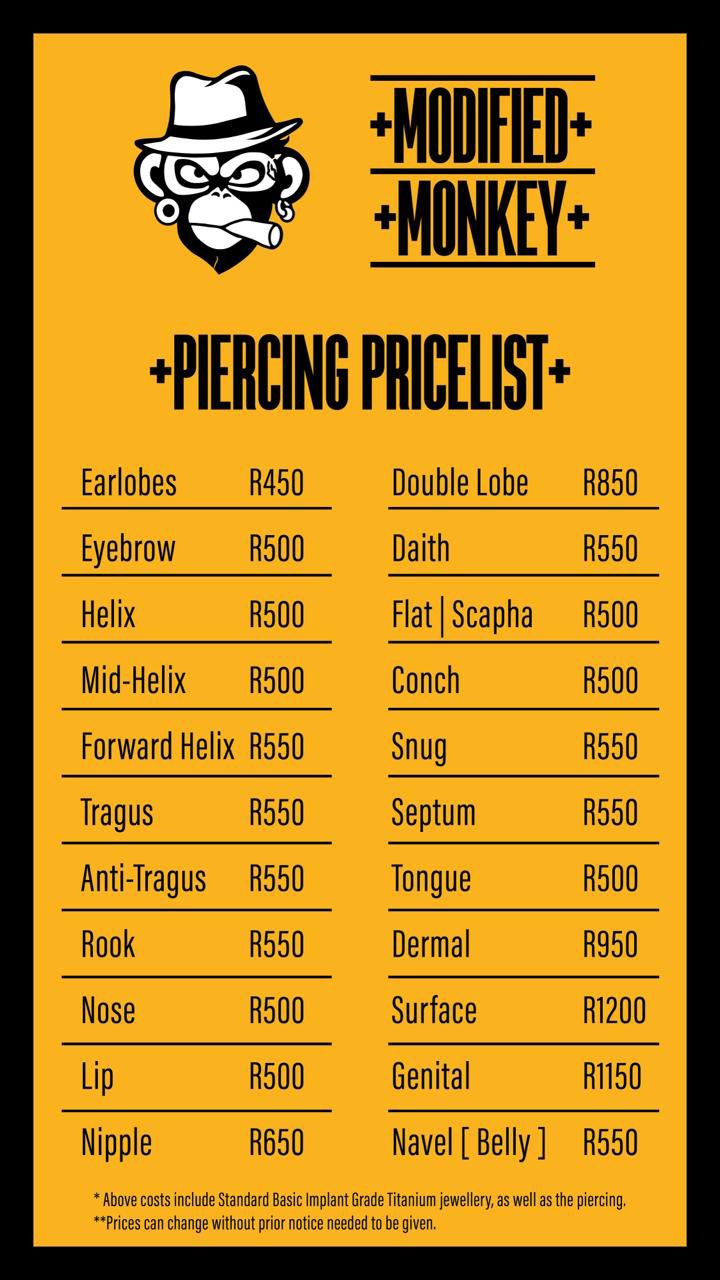Choose the Septum piercing option
The height and width of the screenshot is (1280, 720).
click(434, 813)
